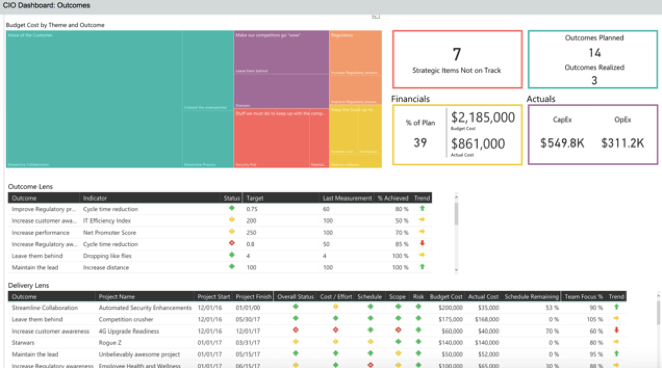This screenshot has width=662, height=368.
Task: Click the Project Name column header
Action: click(117, 297)
